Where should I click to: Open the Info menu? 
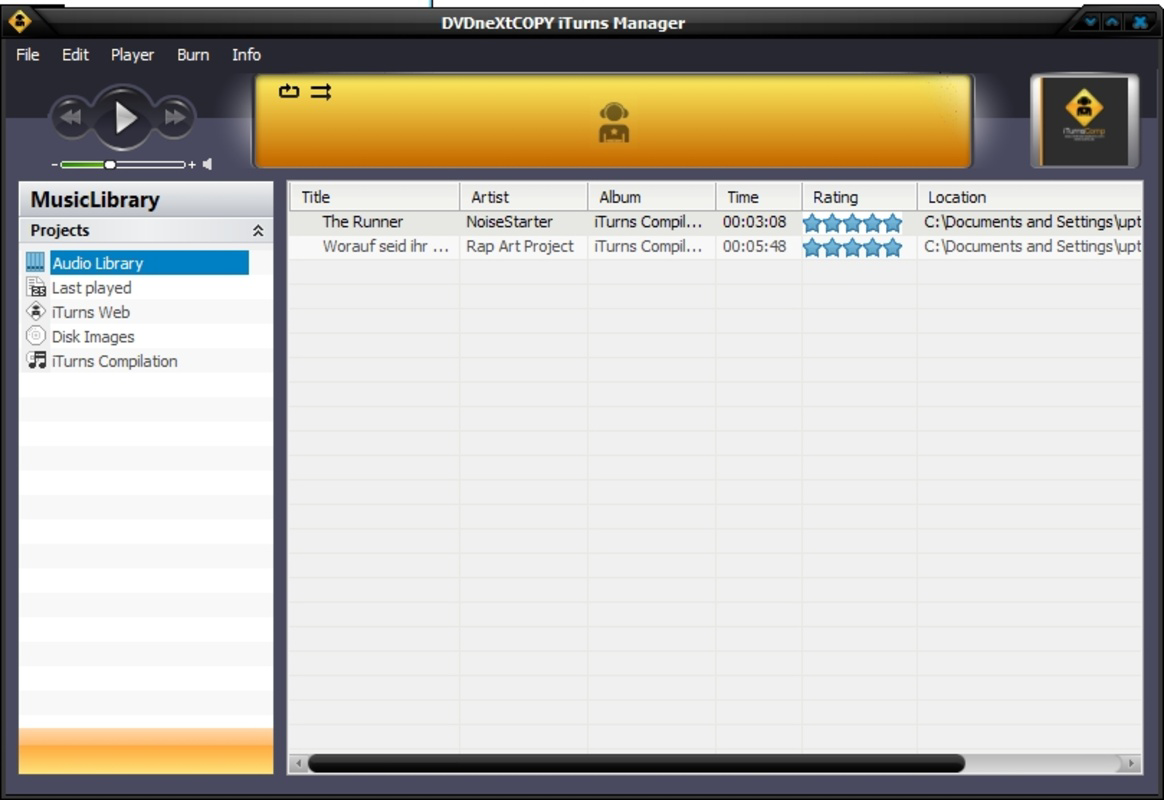(x=246, y=55)
